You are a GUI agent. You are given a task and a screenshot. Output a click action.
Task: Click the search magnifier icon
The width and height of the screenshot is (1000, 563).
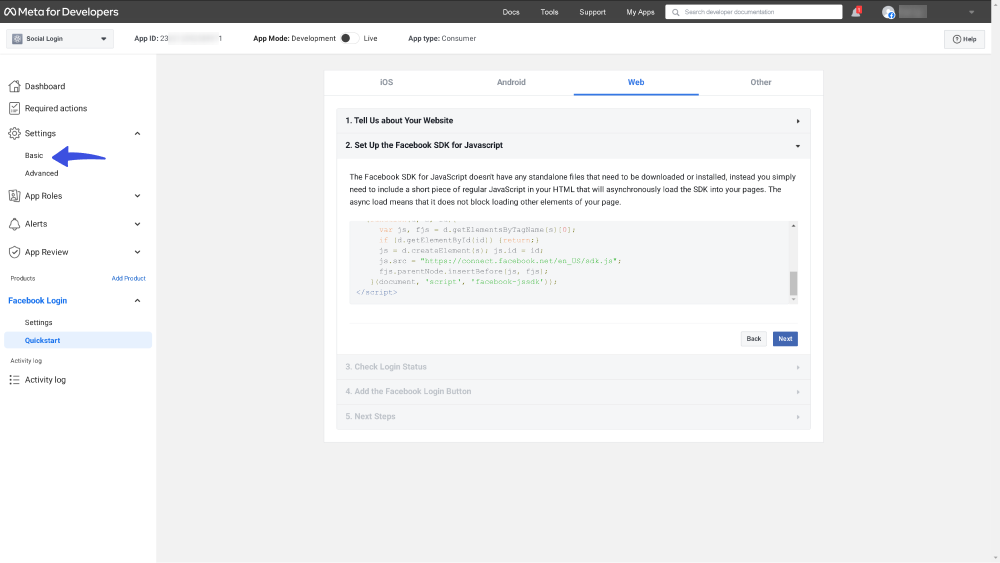tap(675, 12)
